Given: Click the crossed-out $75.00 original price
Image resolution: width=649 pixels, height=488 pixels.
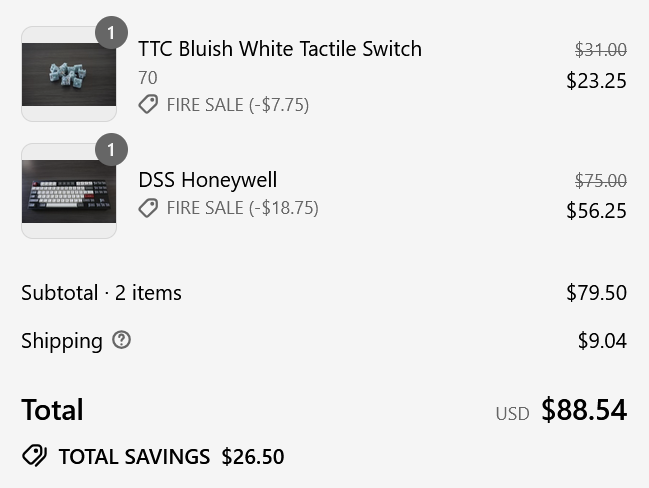Looking at the screenshot, I should (600, 181).
